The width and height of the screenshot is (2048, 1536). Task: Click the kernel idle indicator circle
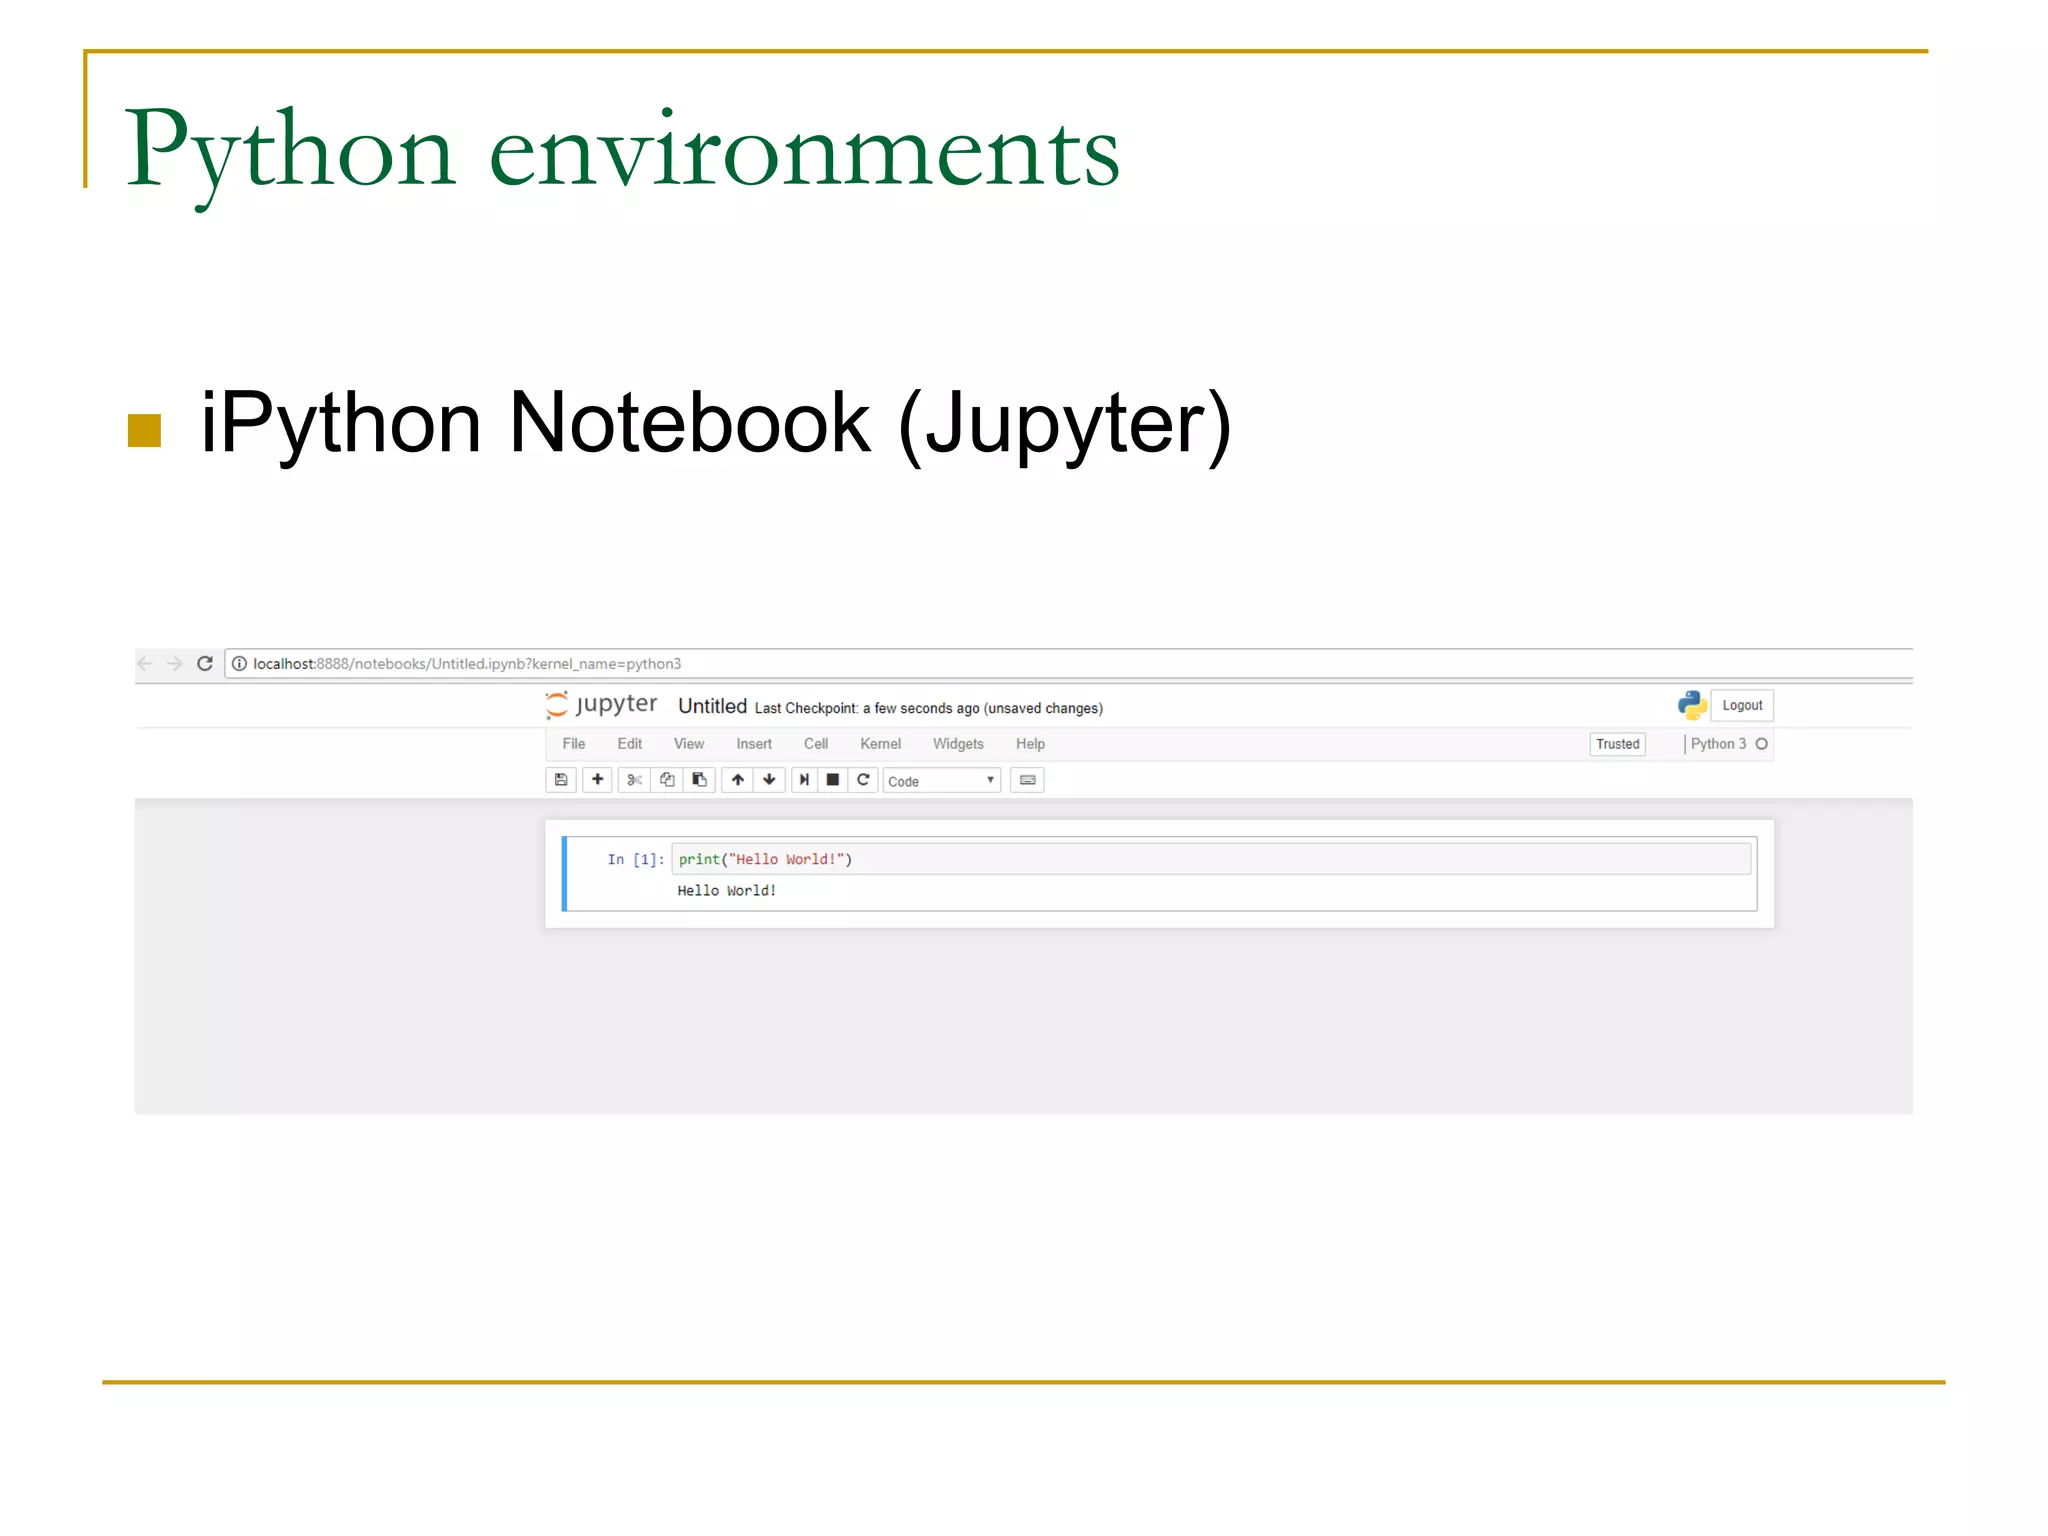click(x=1762, y=744)
